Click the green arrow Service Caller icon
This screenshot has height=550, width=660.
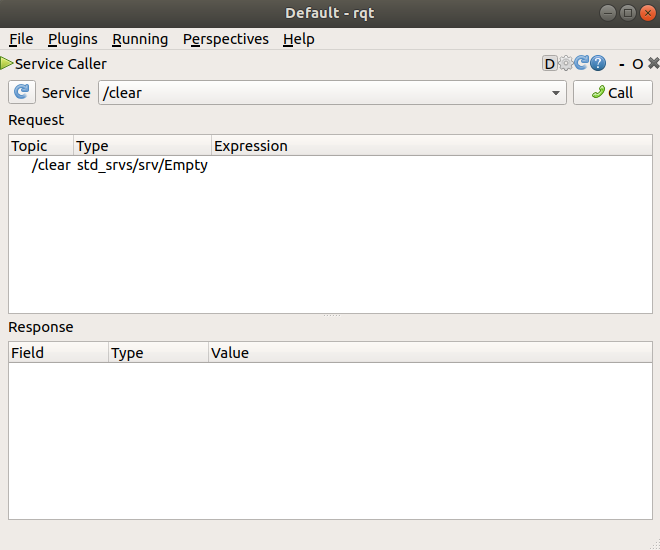click(x=7, y=64)
